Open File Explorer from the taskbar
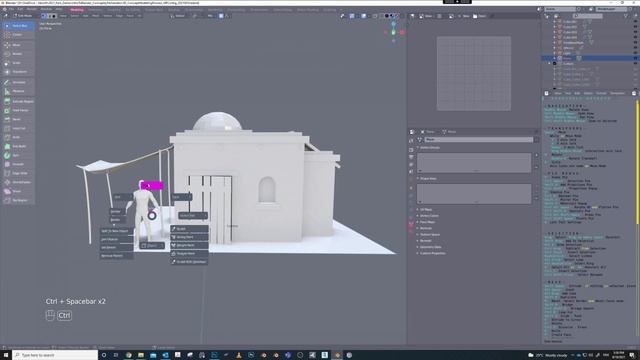This screenshot has width=640, height=360. pyautogui.click(x=141, y=355)
